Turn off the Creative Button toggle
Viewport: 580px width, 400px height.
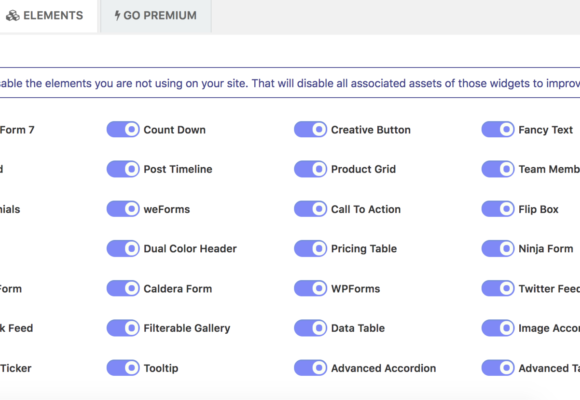[x=310, y=130]
